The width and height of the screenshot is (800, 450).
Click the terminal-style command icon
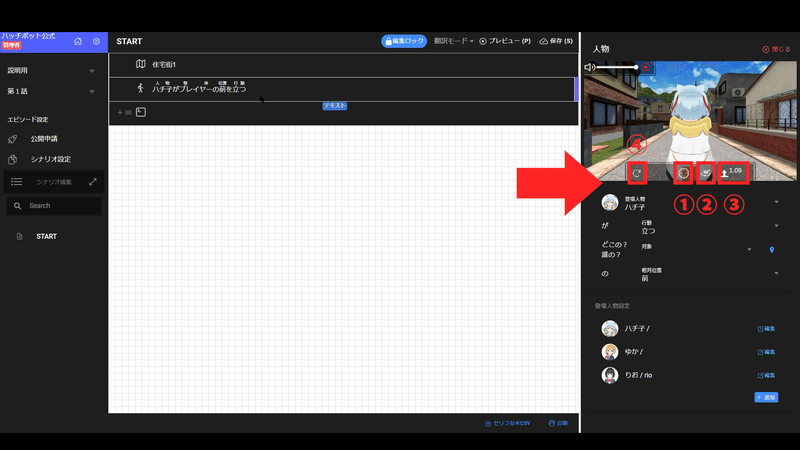click(x=141, y=112)
